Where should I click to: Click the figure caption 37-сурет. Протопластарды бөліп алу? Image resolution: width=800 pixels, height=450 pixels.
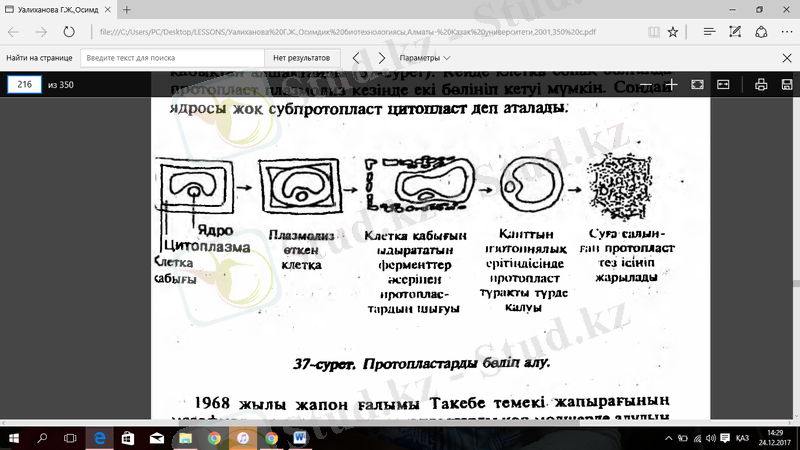pos(421,364)
